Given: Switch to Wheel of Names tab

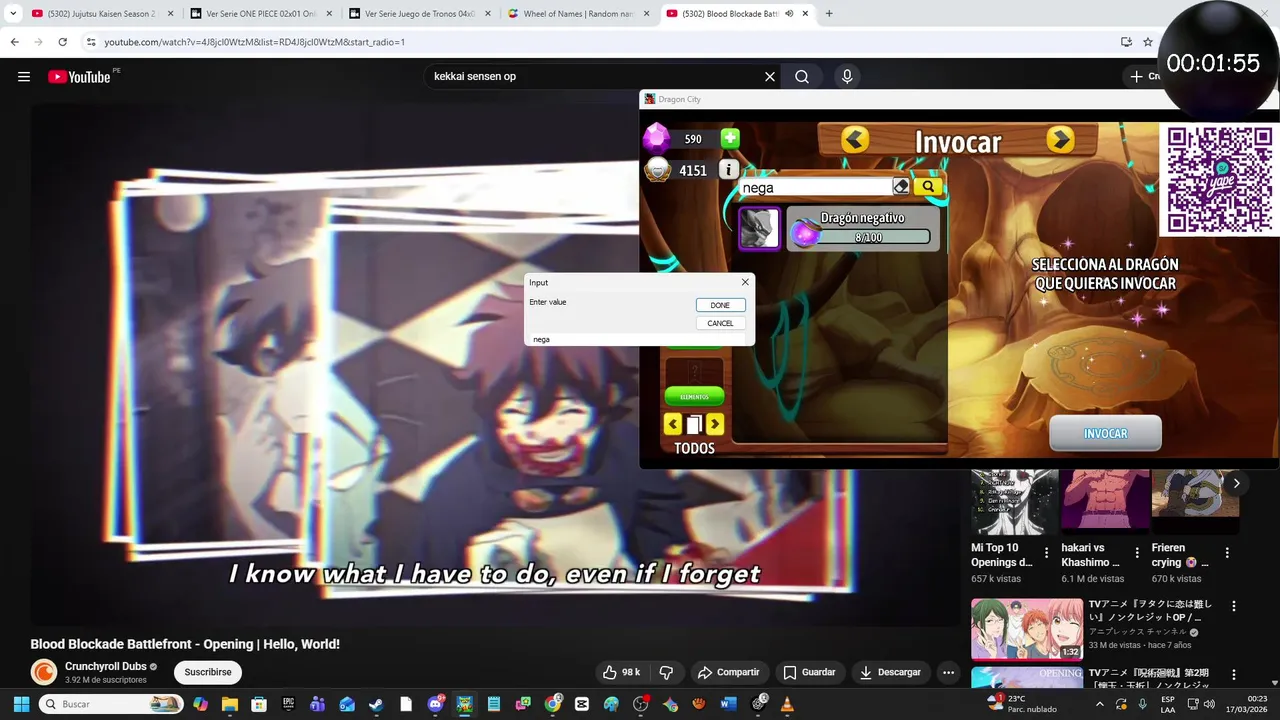Looking at the screenshot, I should pos(578,14).
